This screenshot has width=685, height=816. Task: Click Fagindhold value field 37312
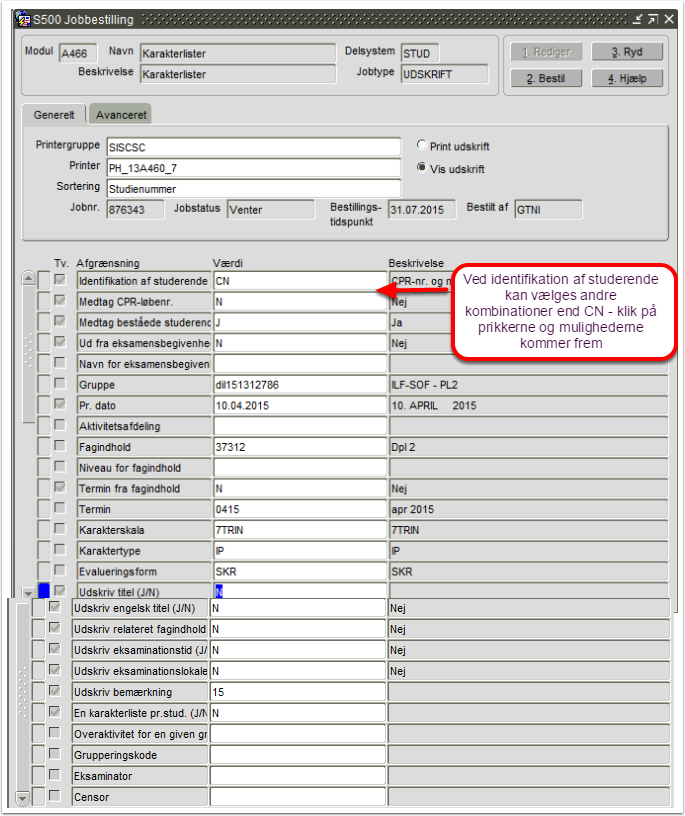(x=300, y=447)
